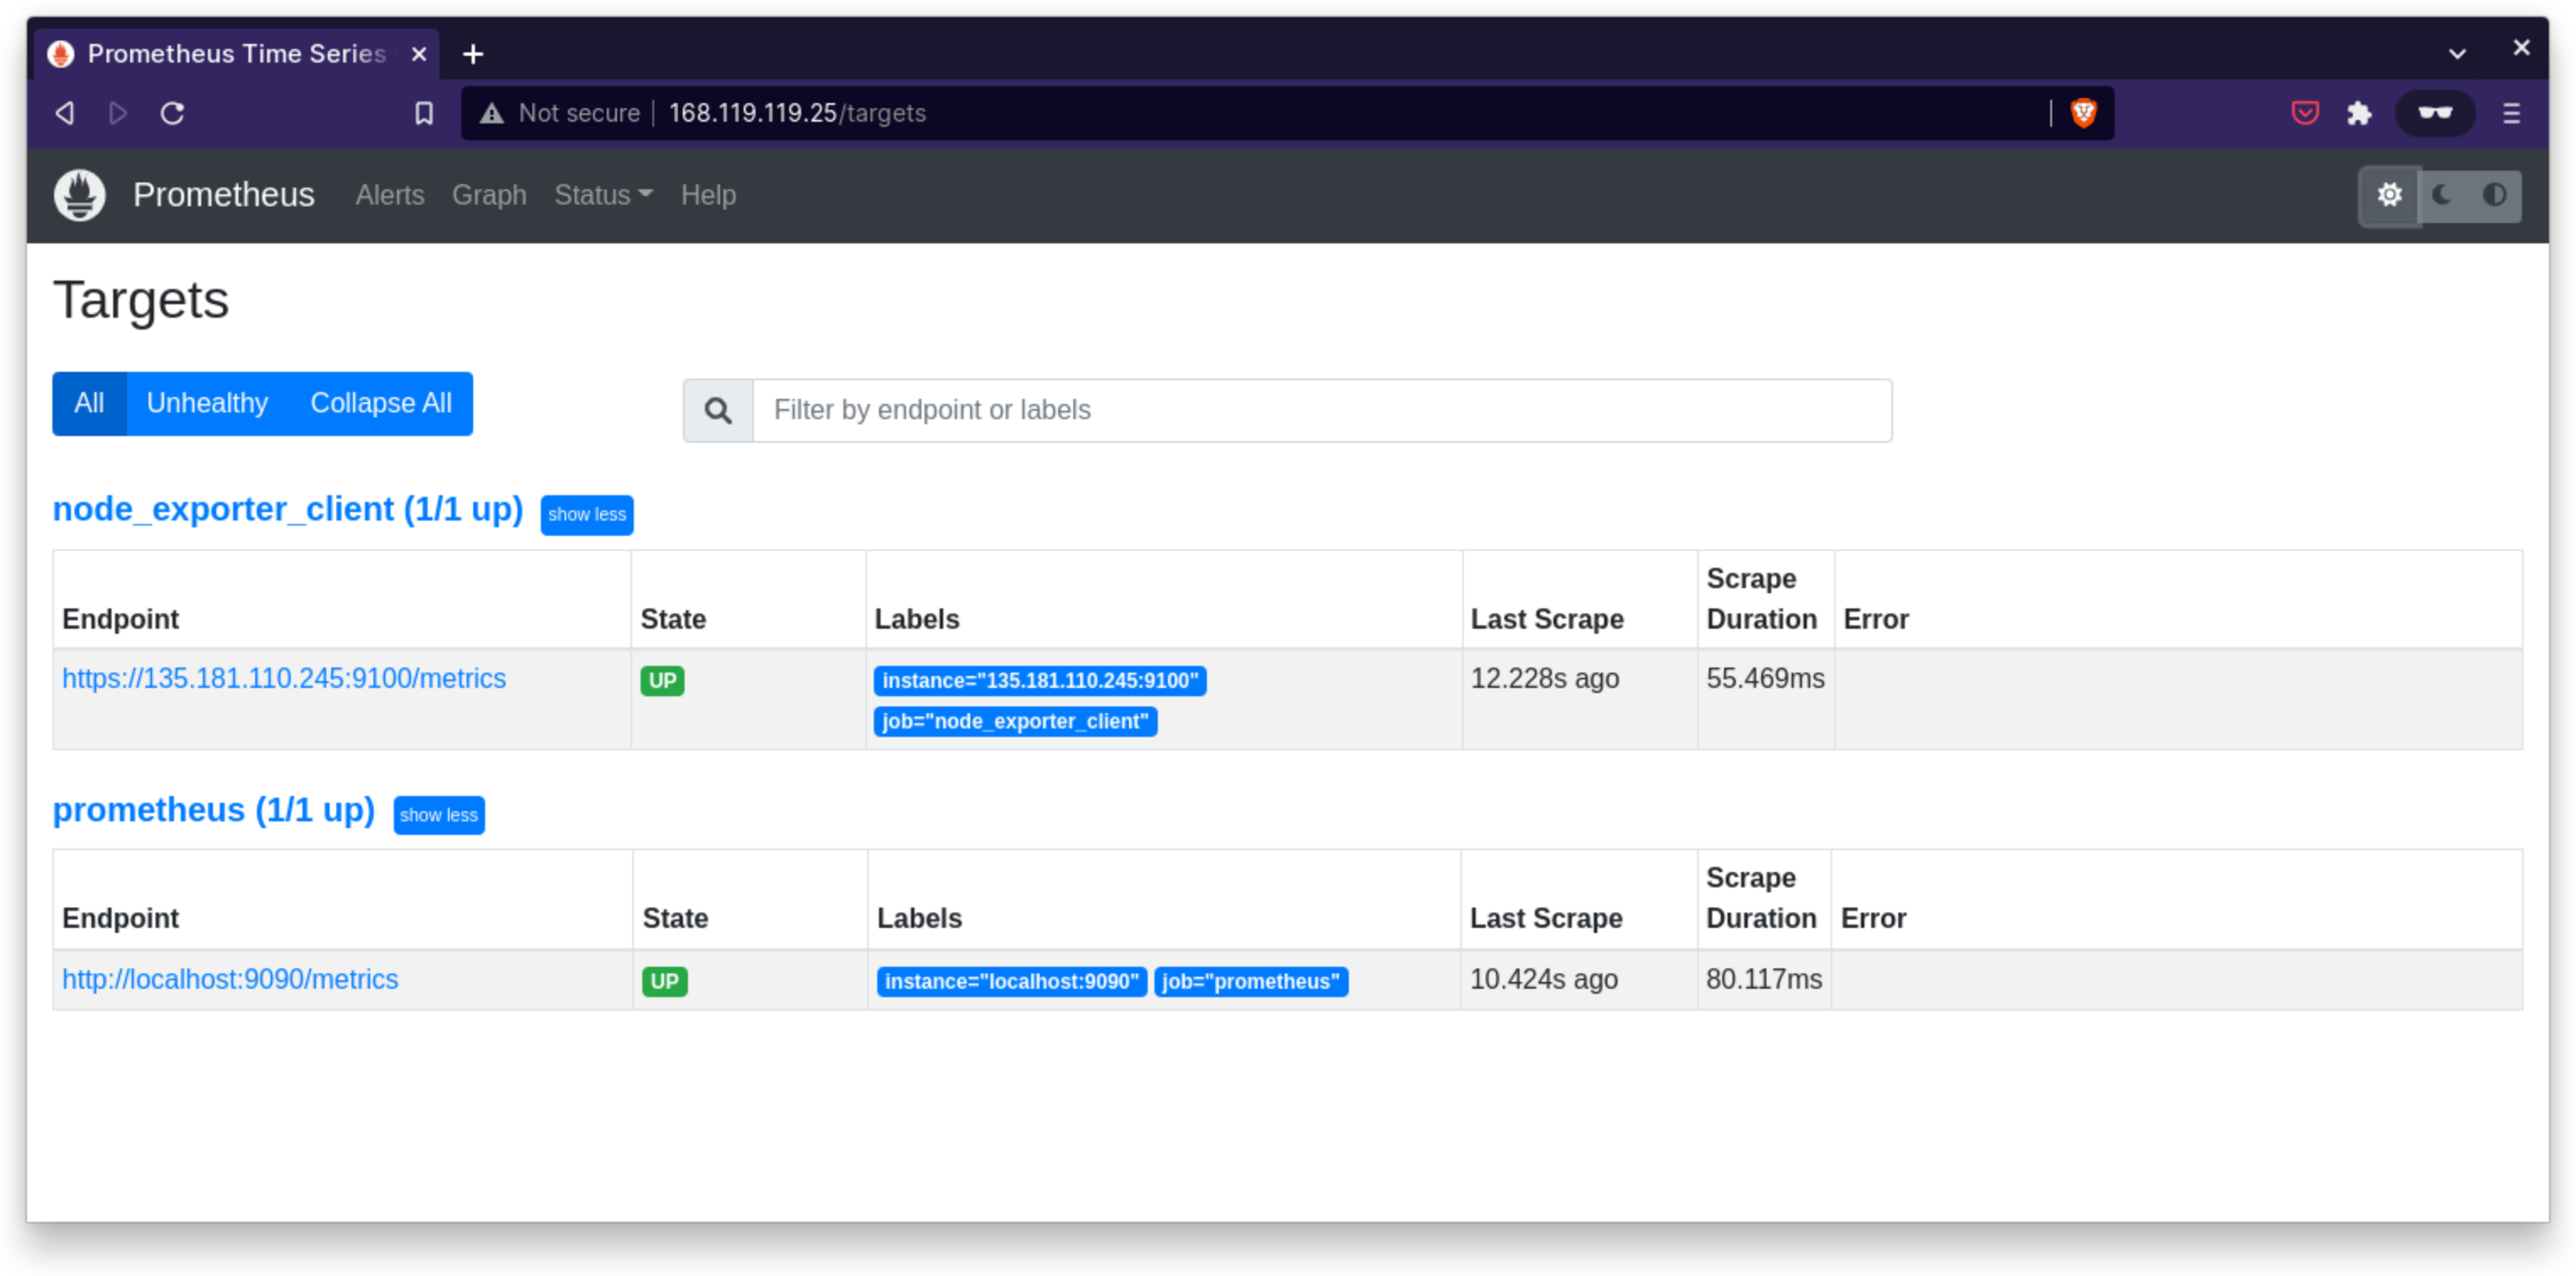Collapse node_exporter_client with show less

(x=586, y=514)
